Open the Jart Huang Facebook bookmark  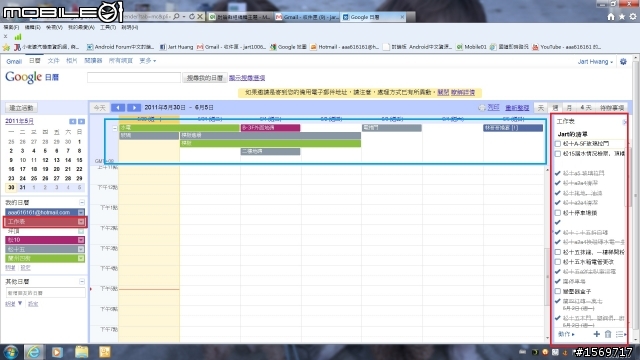(176, 47)
